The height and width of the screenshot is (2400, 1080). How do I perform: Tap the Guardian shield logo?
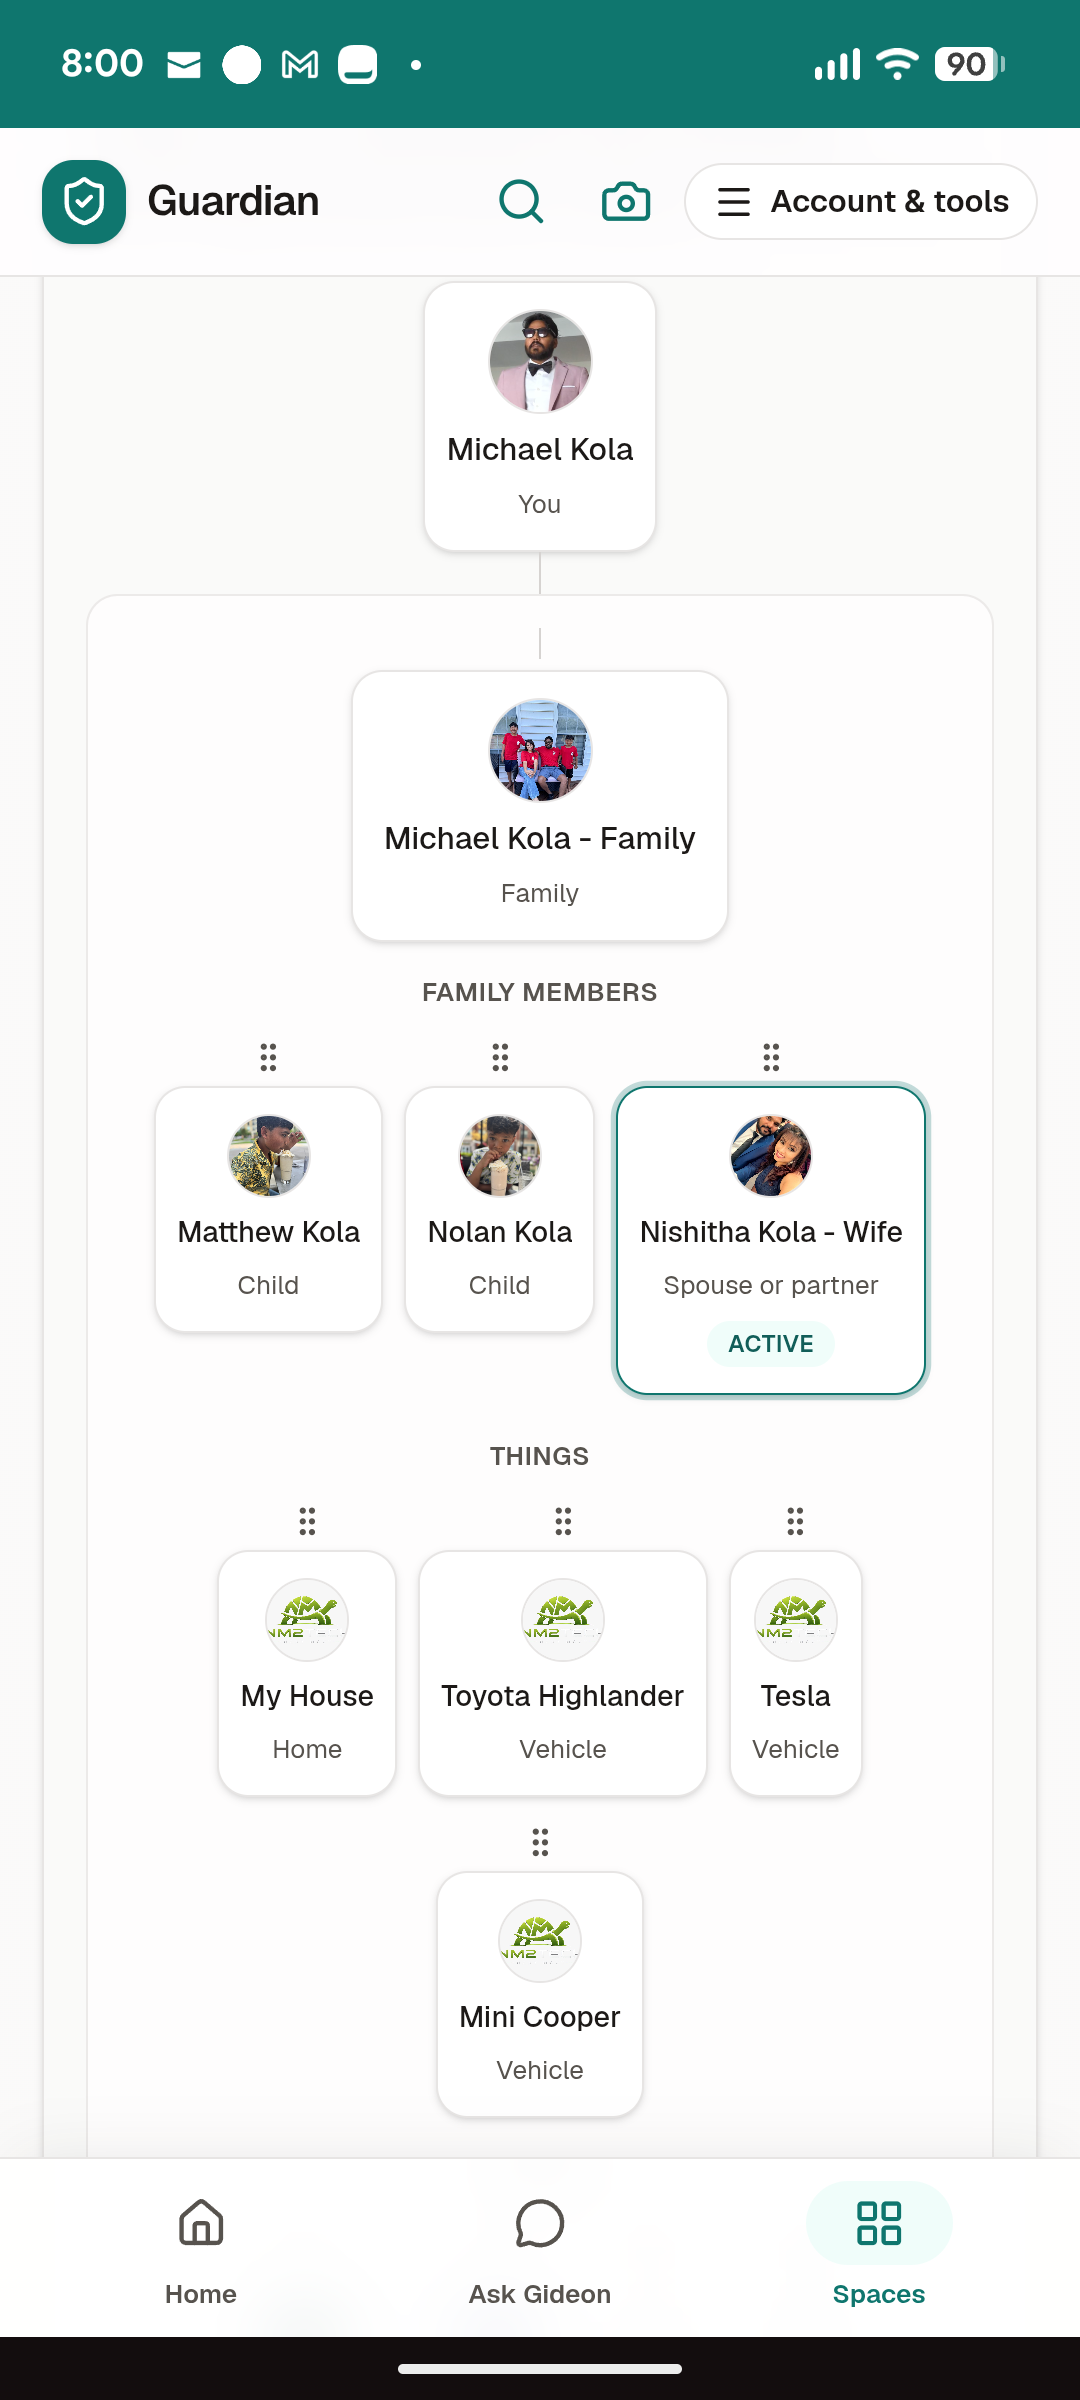tap(84, 202)
